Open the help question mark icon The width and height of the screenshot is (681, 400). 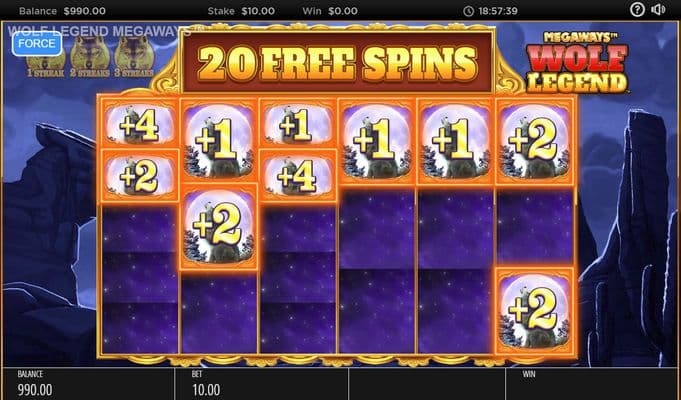pyautogui.click(x=637, y=10)
